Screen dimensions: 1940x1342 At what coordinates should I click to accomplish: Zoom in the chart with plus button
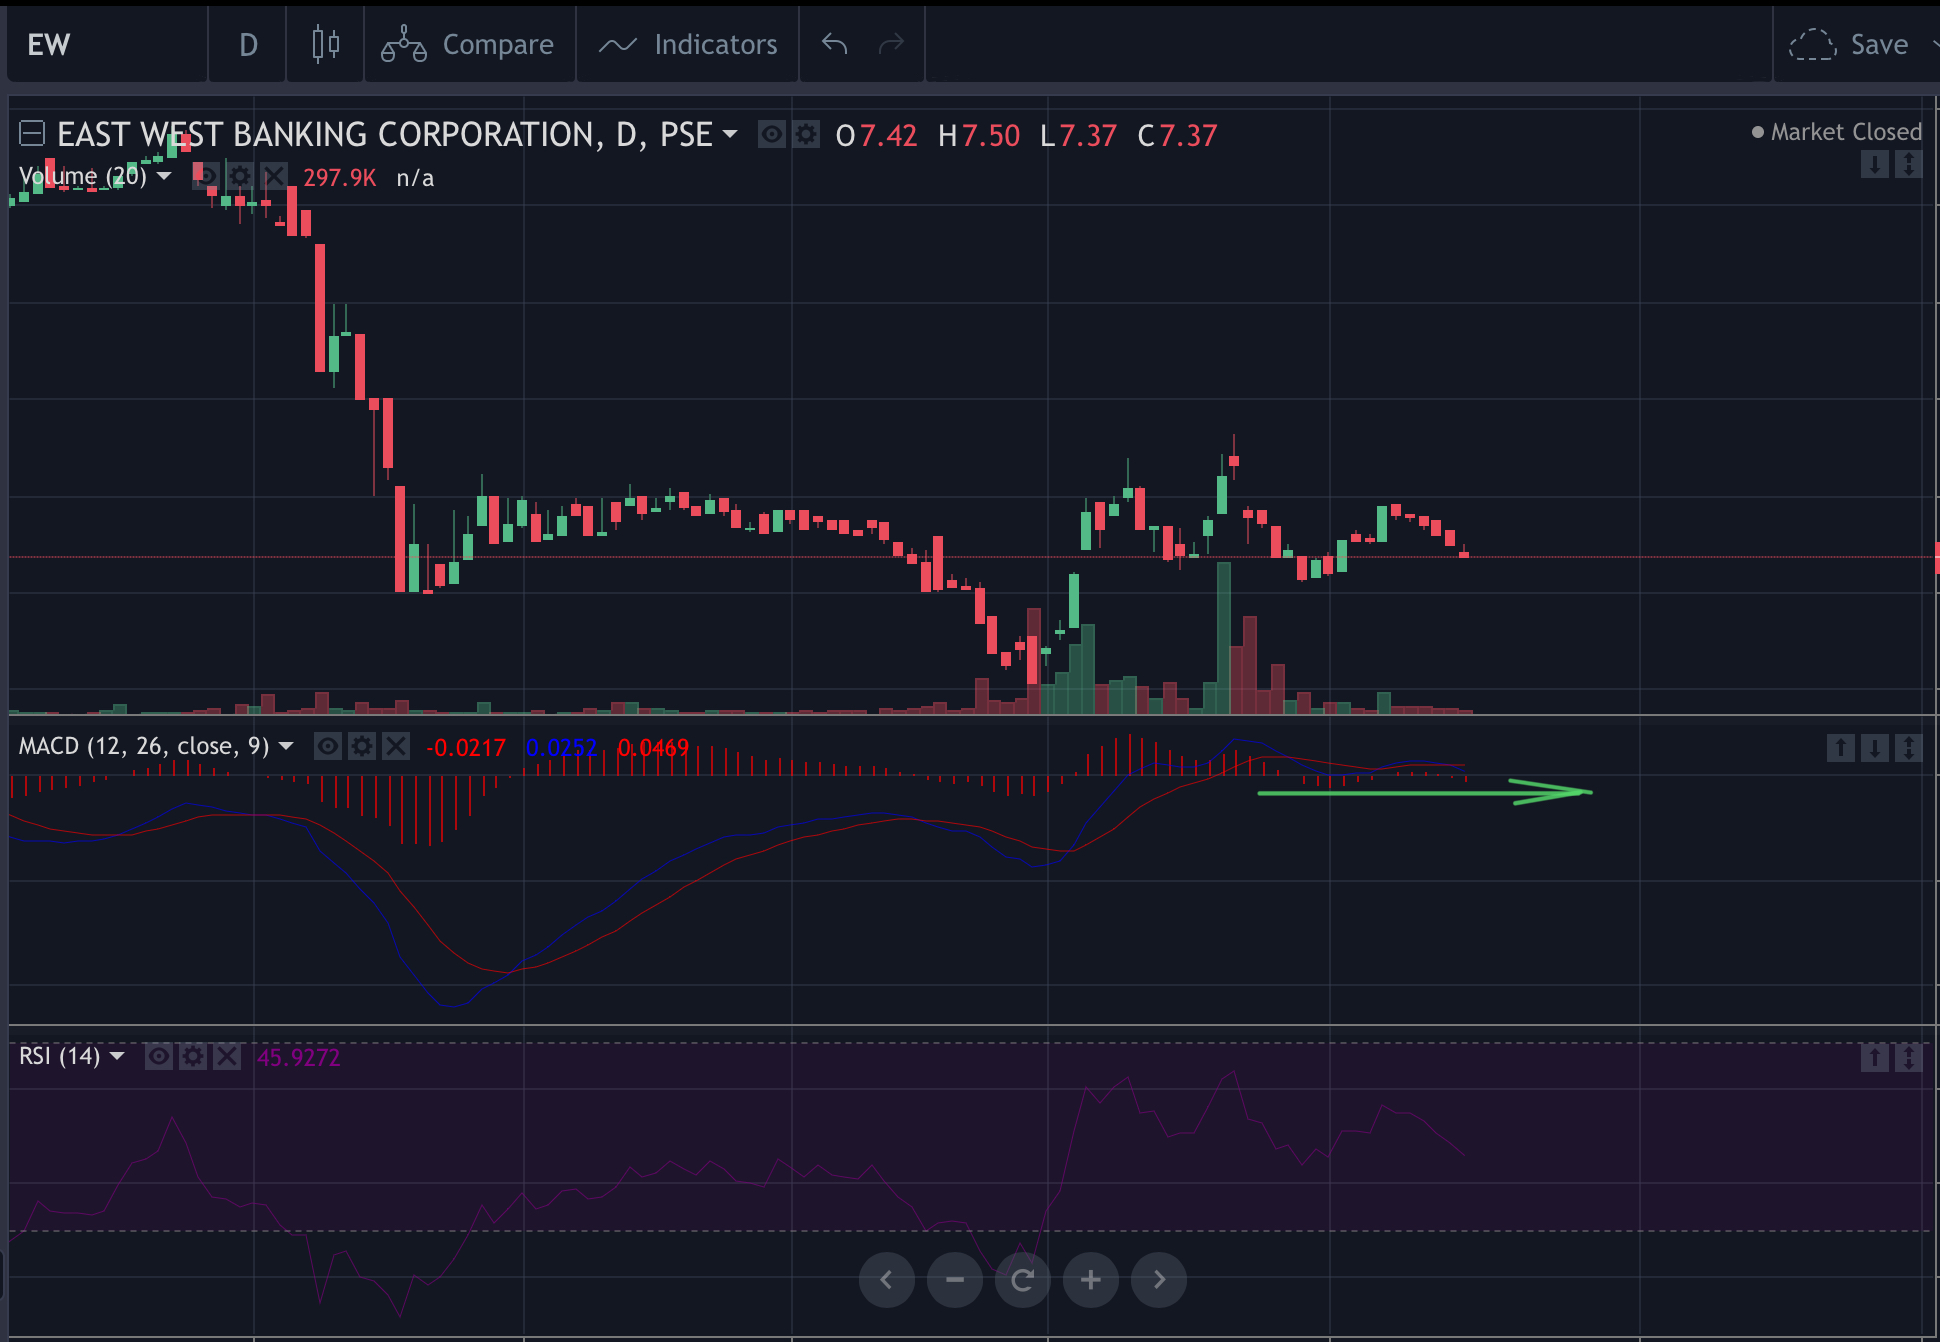click(1091, 1280)
